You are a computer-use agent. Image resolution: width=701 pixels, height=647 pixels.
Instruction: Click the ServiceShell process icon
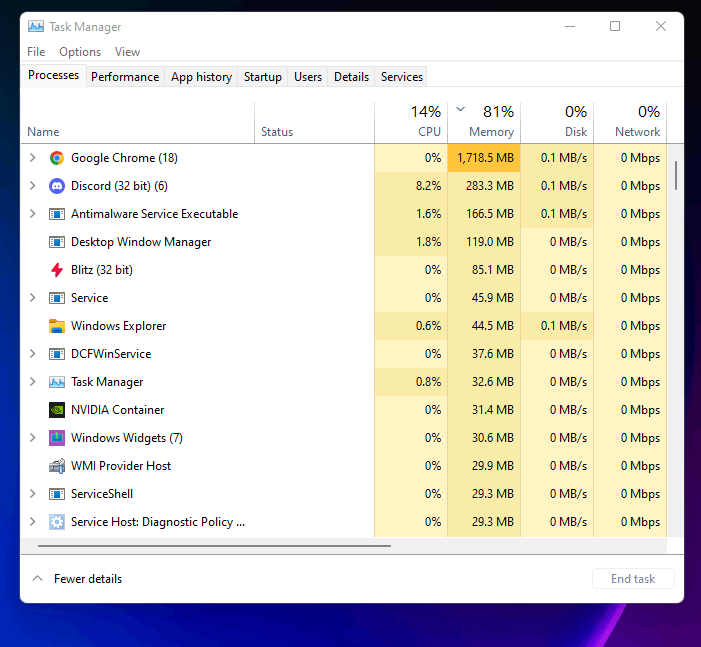[x=57, y=494]
